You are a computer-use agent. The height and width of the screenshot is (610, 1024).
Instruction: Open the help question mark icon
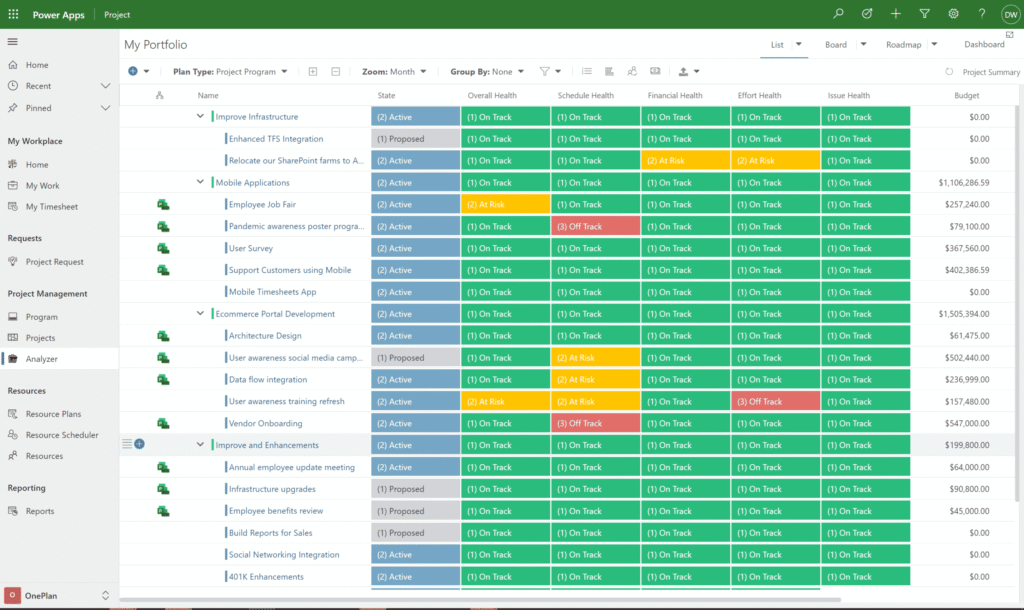tap(982, 14)
